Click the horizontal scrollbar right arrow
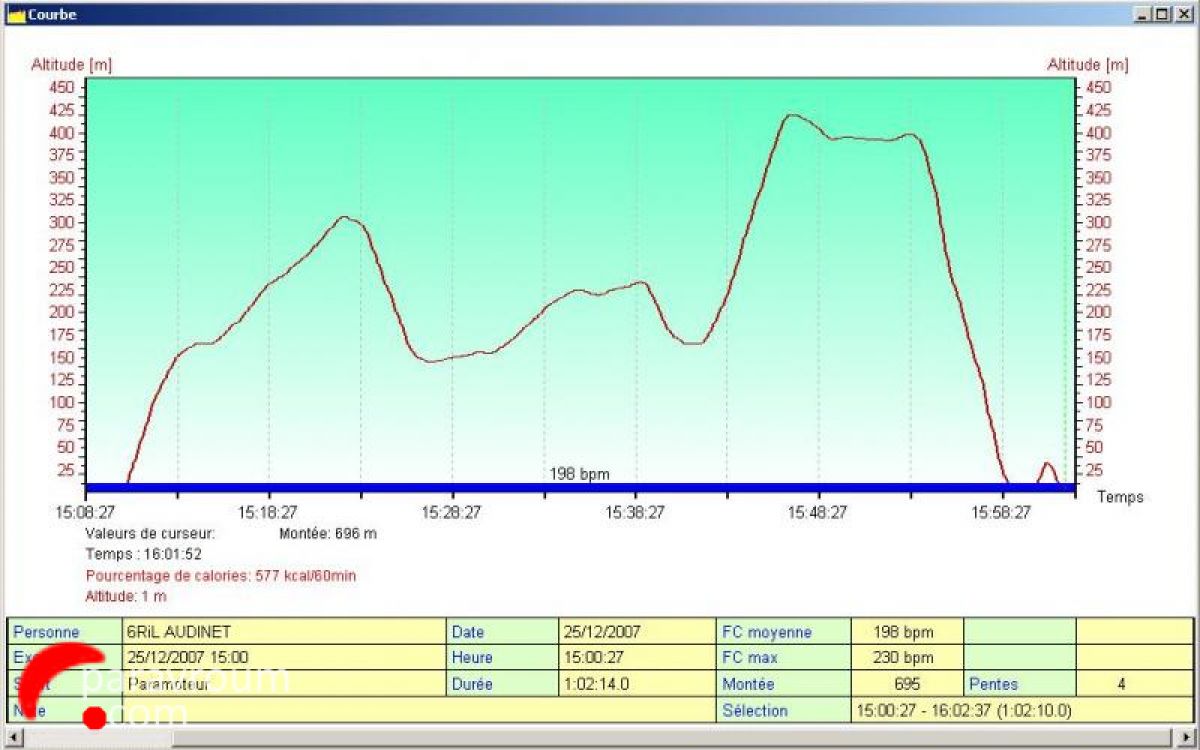Viewport: 1200px width, 750px height. click(x=1189, y=739)
